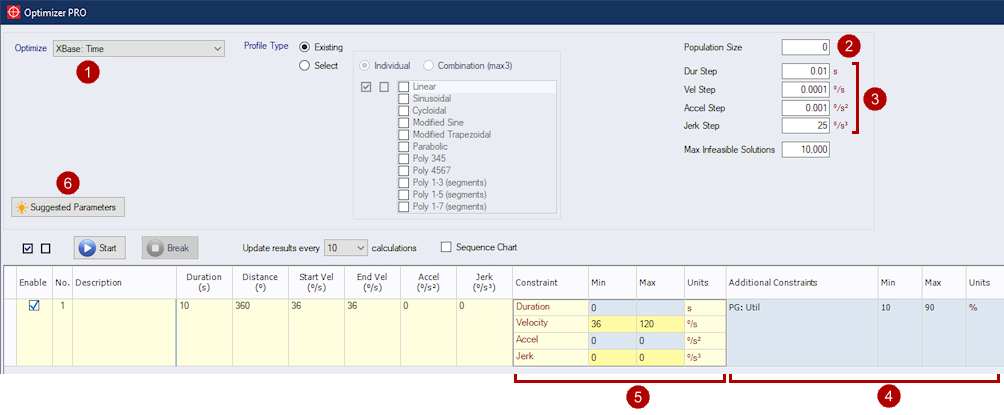The height and width of the screenshot is (415, 1004).
Task: Click the blue play icon on Start
Action: [87, 247]
